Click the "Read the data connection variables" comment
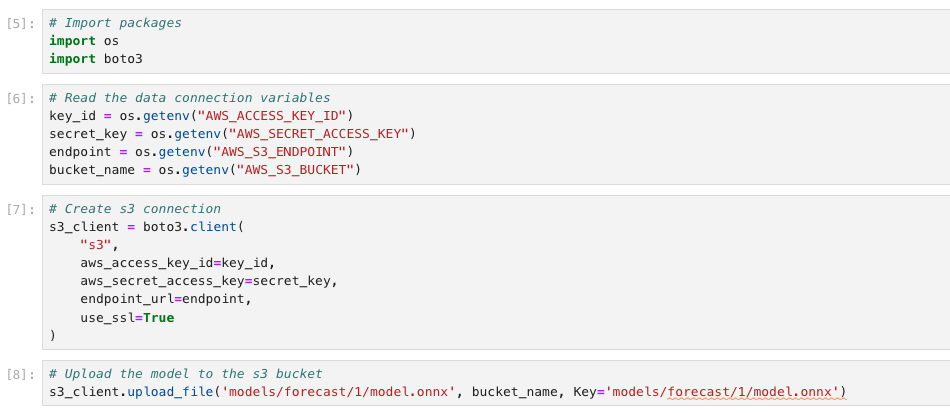The height and width of the screenshot is (413, 950). point(196,97)
